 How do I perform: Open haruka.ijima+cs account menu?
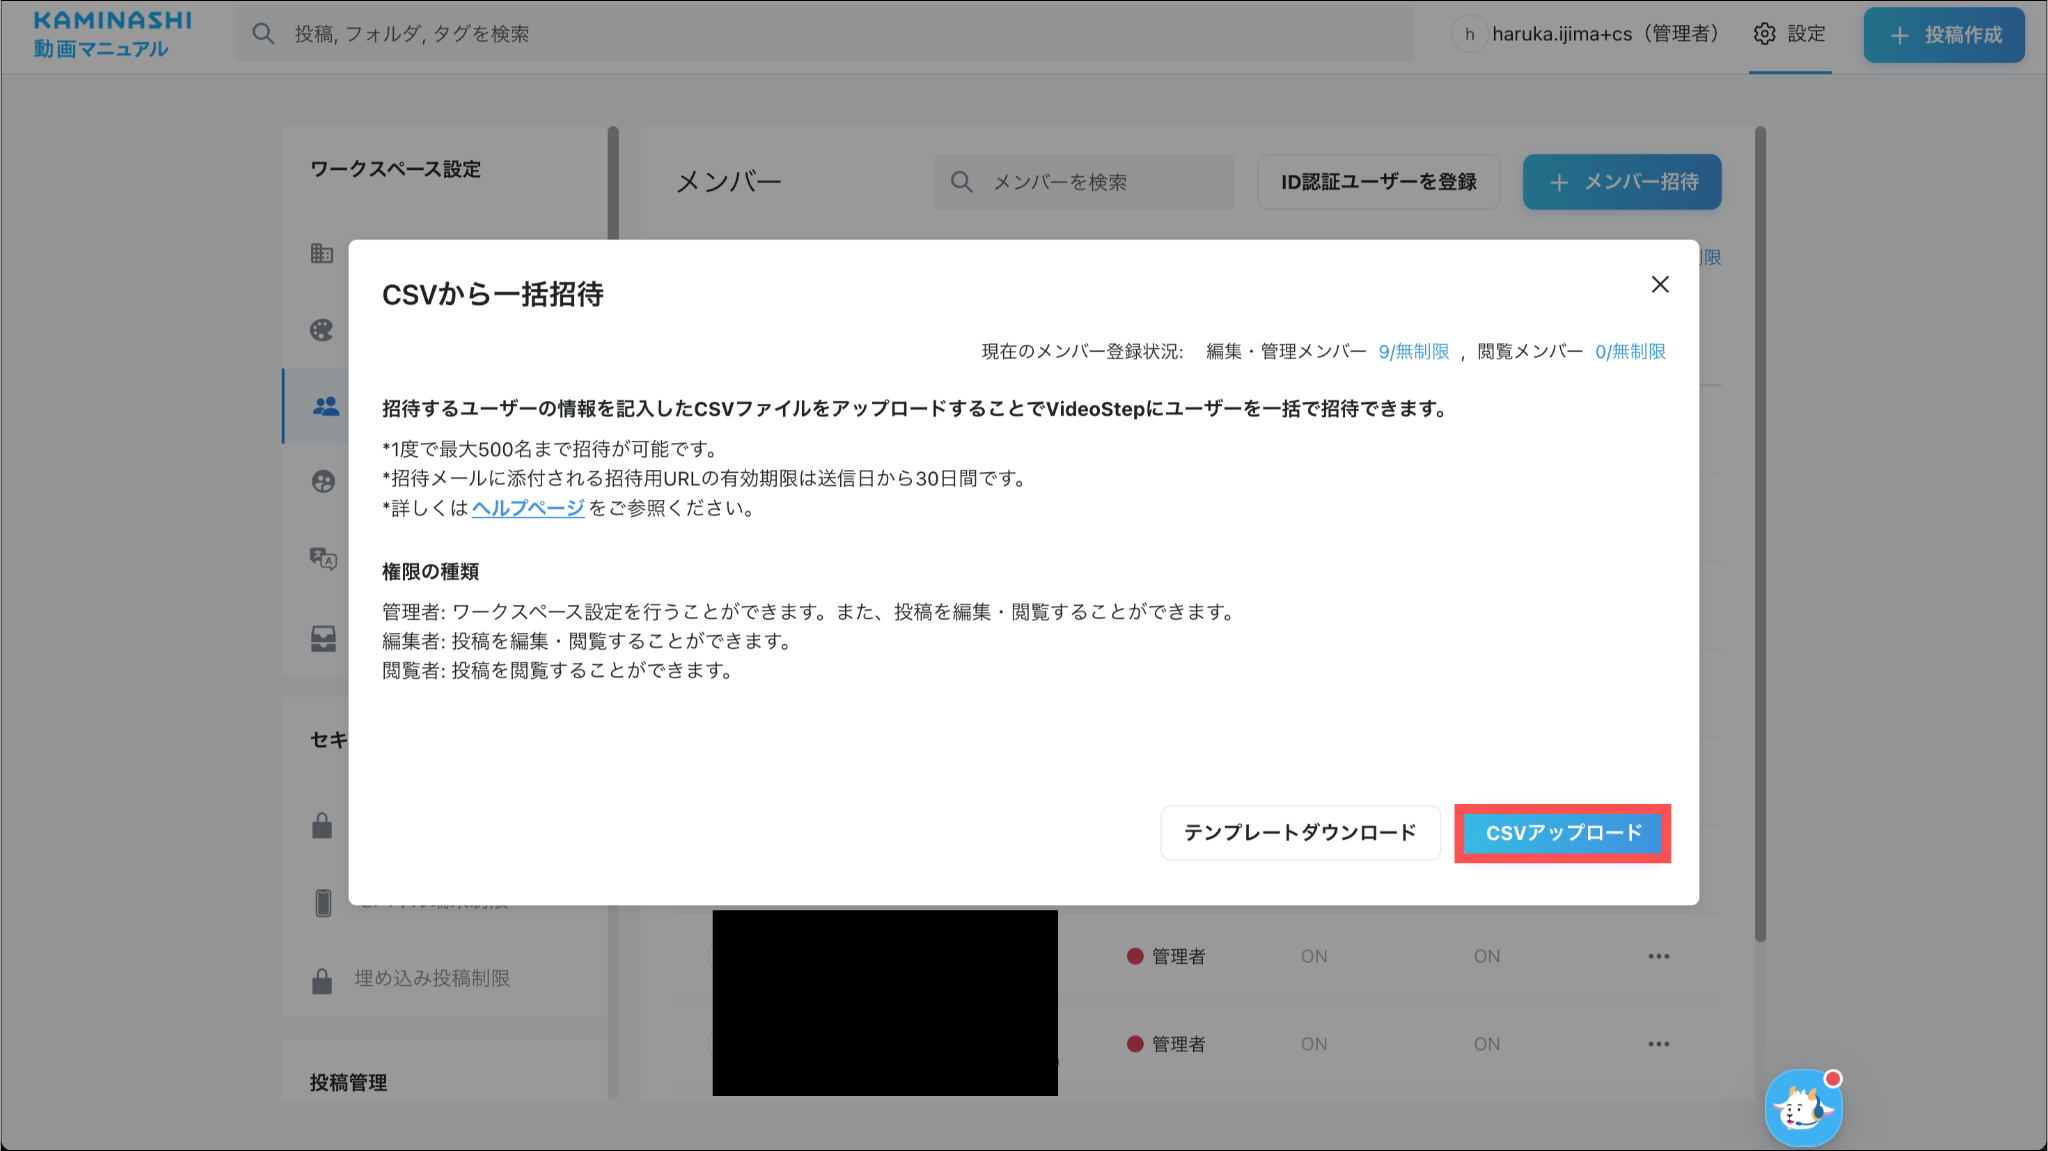click(1587, 34)
